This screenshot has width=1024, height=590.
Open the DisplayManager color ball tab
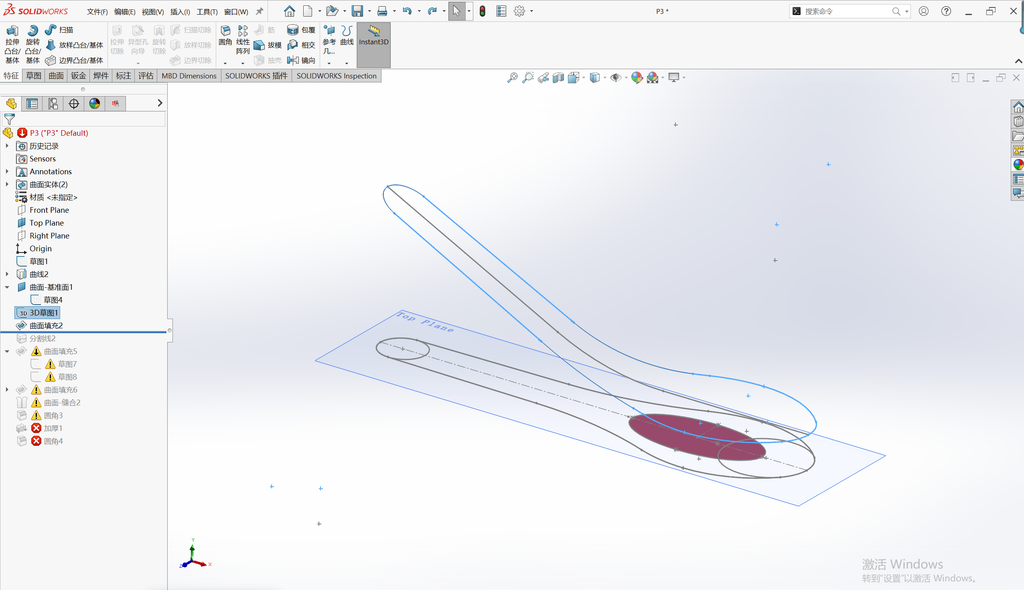95,104
